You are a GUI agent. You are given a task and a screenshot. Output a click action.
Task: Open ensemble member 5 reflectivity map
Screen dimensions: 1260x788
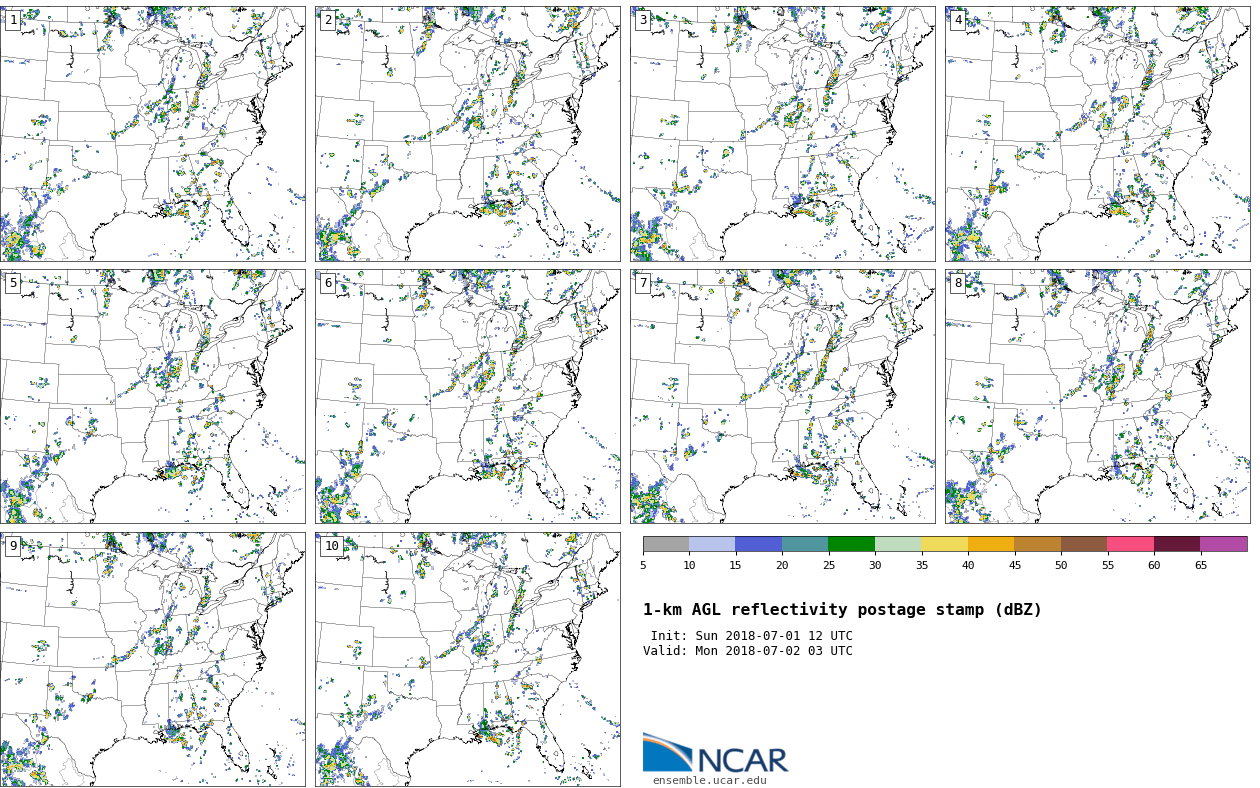coord(152,396)
